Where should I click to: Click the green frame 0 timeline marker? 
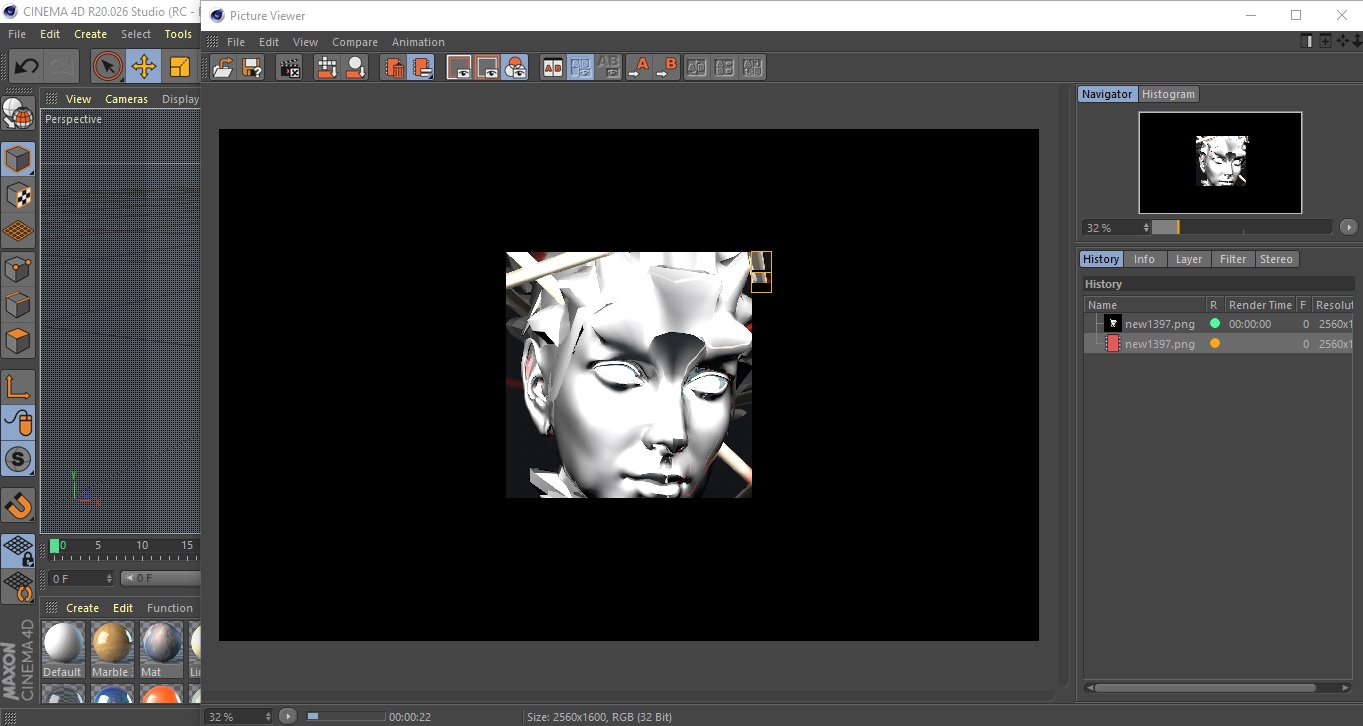55,546
